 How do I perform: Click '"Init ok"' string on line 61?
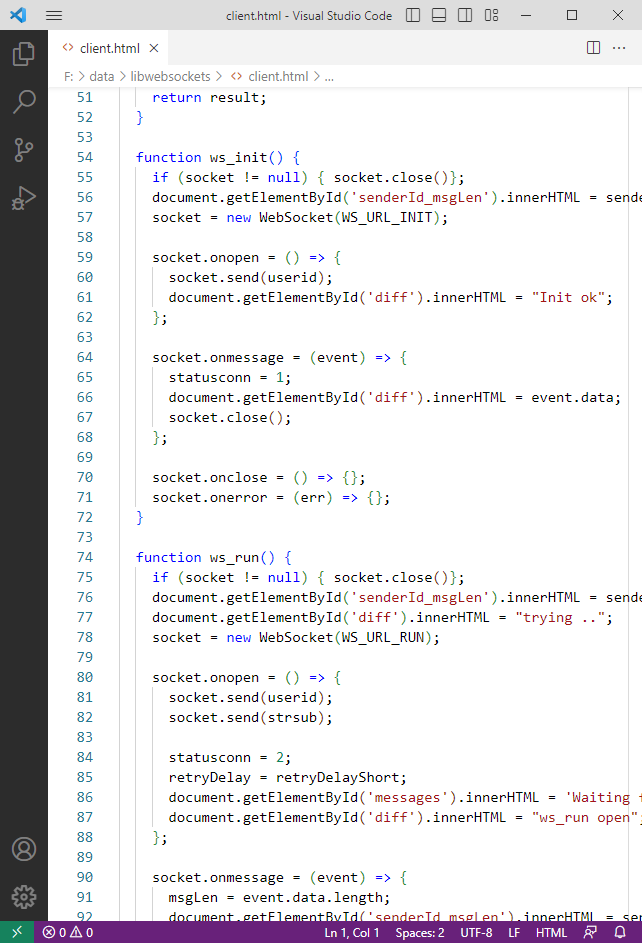click(568, 297)
